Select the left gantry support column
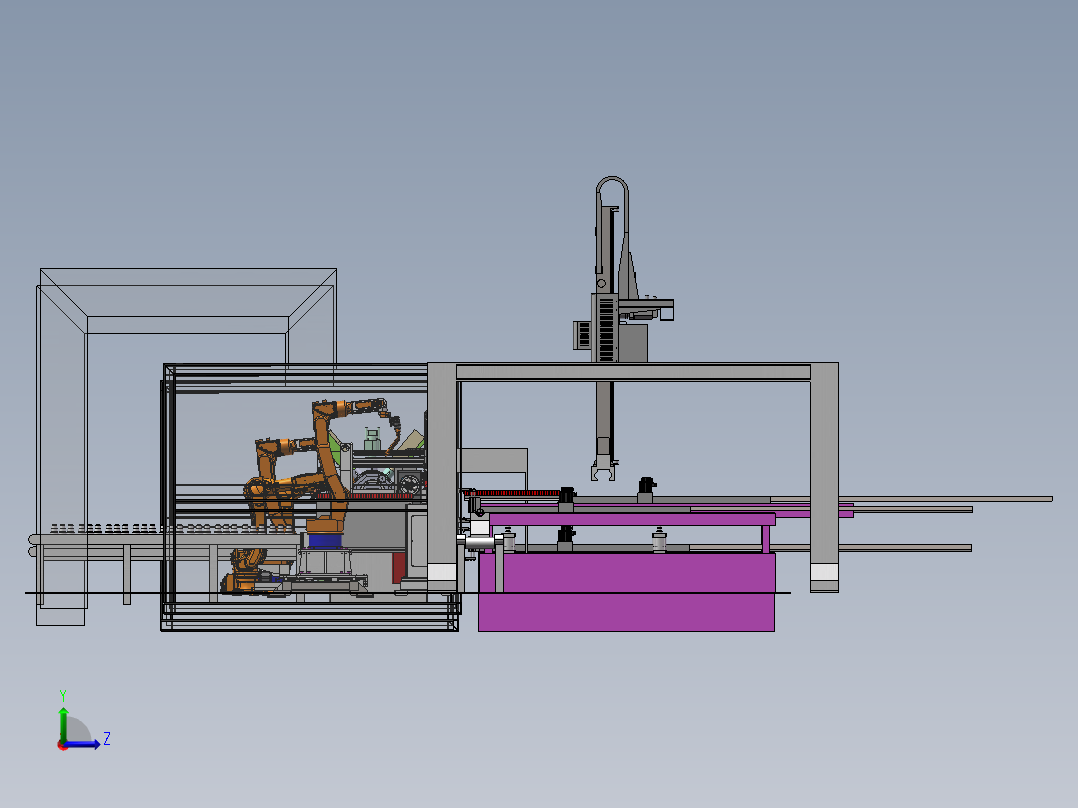Screen dimensions: 1078x808 [x=442, y=477]
